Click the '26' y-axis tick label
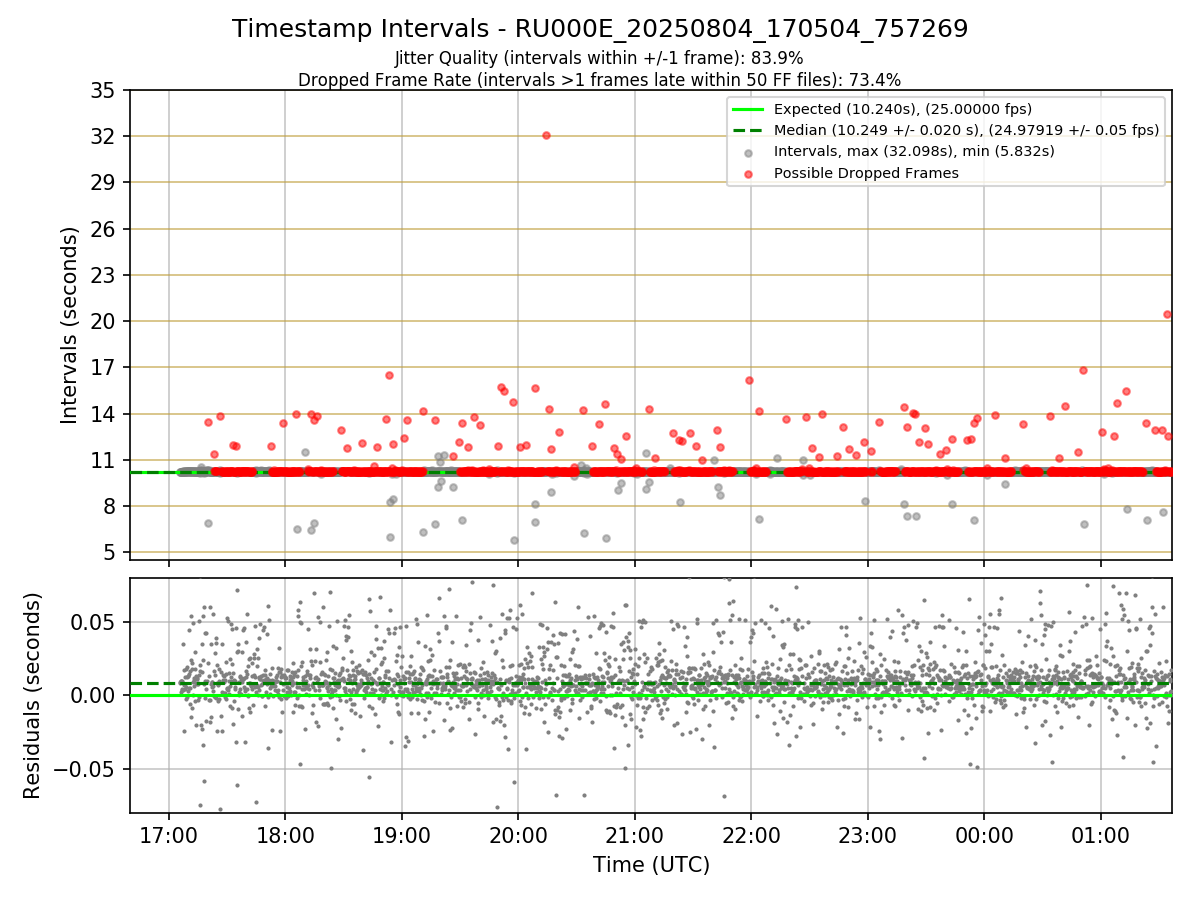This screenshot has width=1200, height=900. pos(104,229)
